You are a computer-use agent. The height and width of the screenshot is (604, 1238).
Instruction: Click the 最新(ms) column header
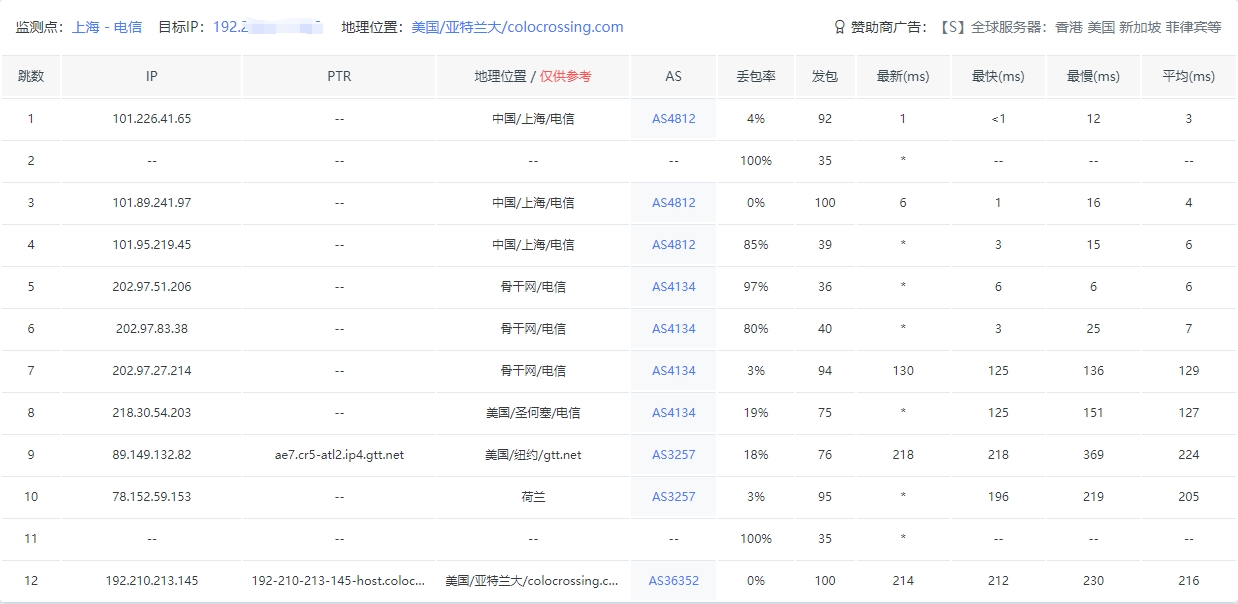click(903, 76)
